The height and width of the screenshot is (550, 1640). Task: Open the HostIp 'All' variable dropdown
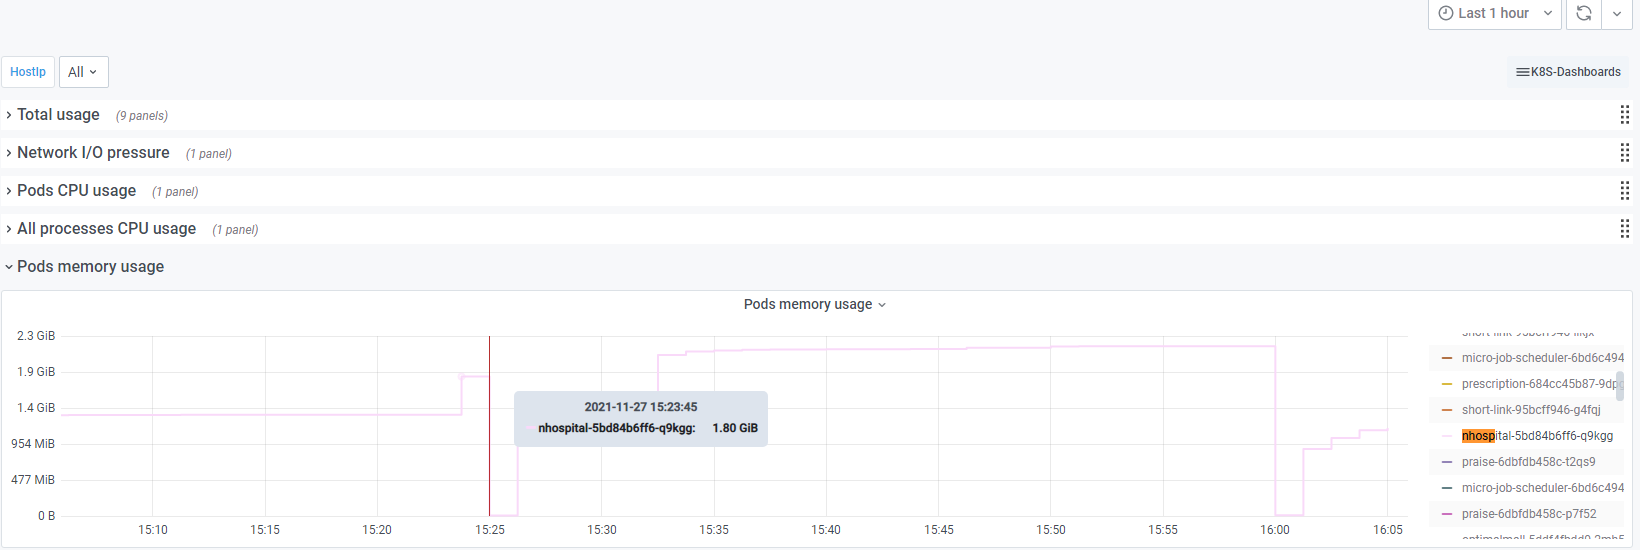coord(83,72)
